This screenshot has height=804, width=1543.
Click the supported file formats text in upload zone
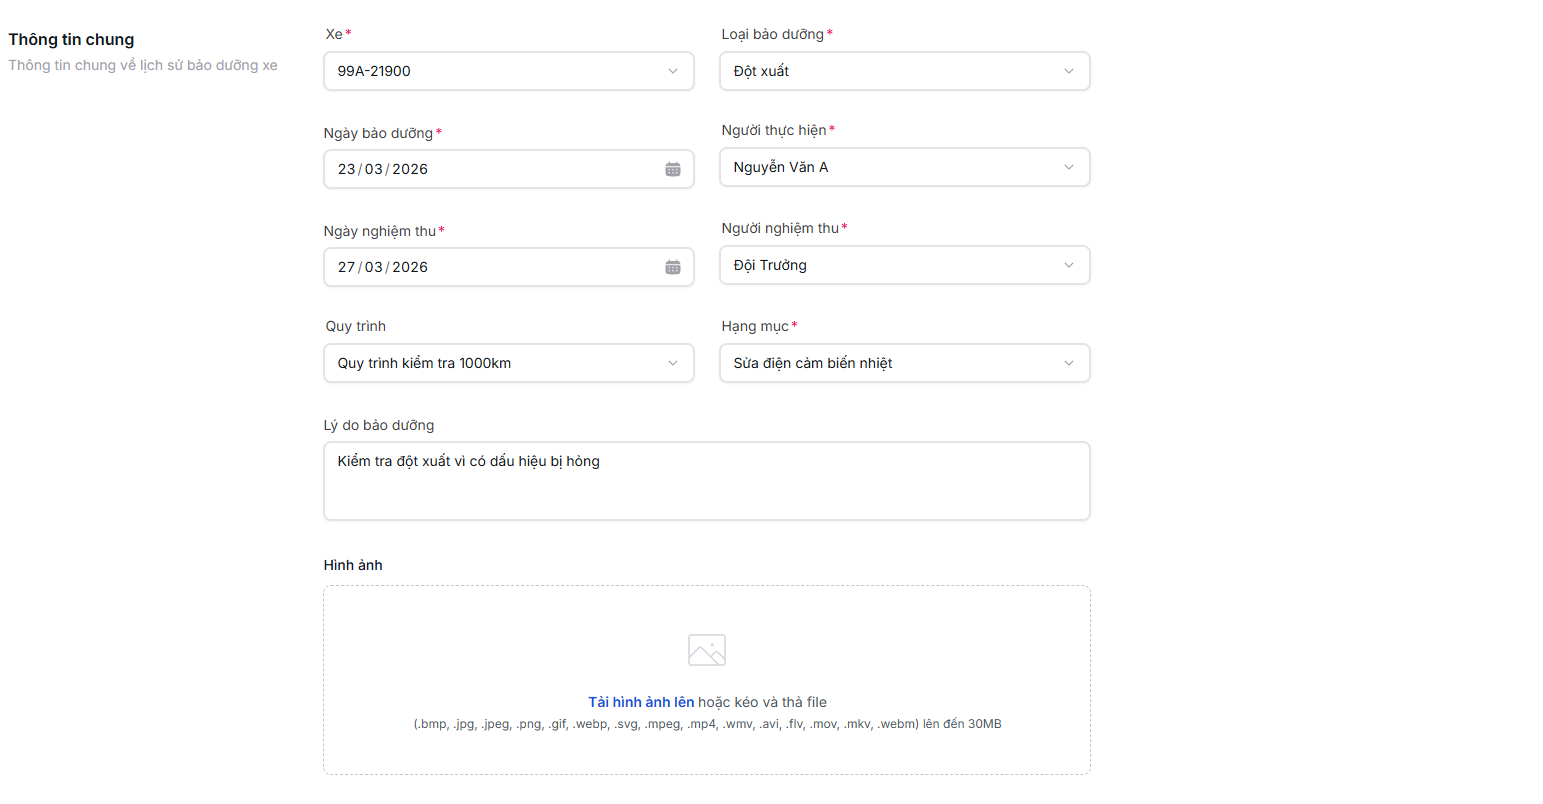click(x=706, y=724)
